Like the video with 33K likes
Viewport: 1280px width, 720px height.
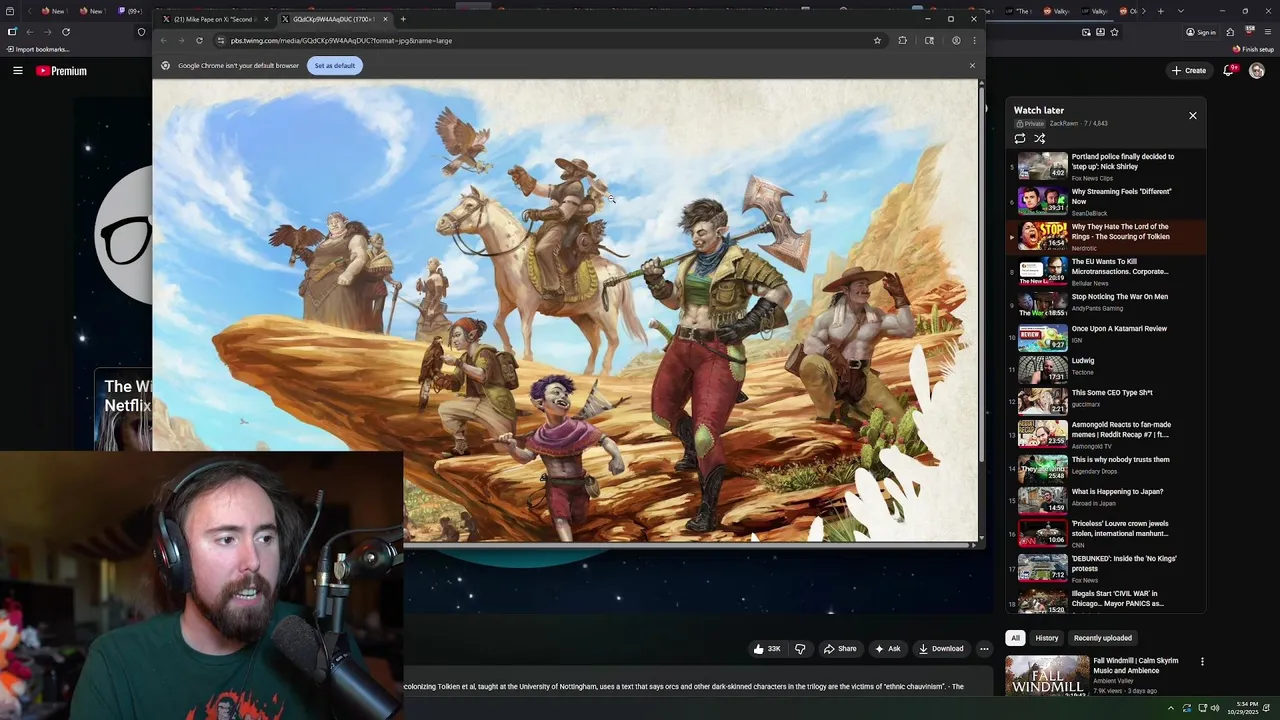(x=767, y=649)
